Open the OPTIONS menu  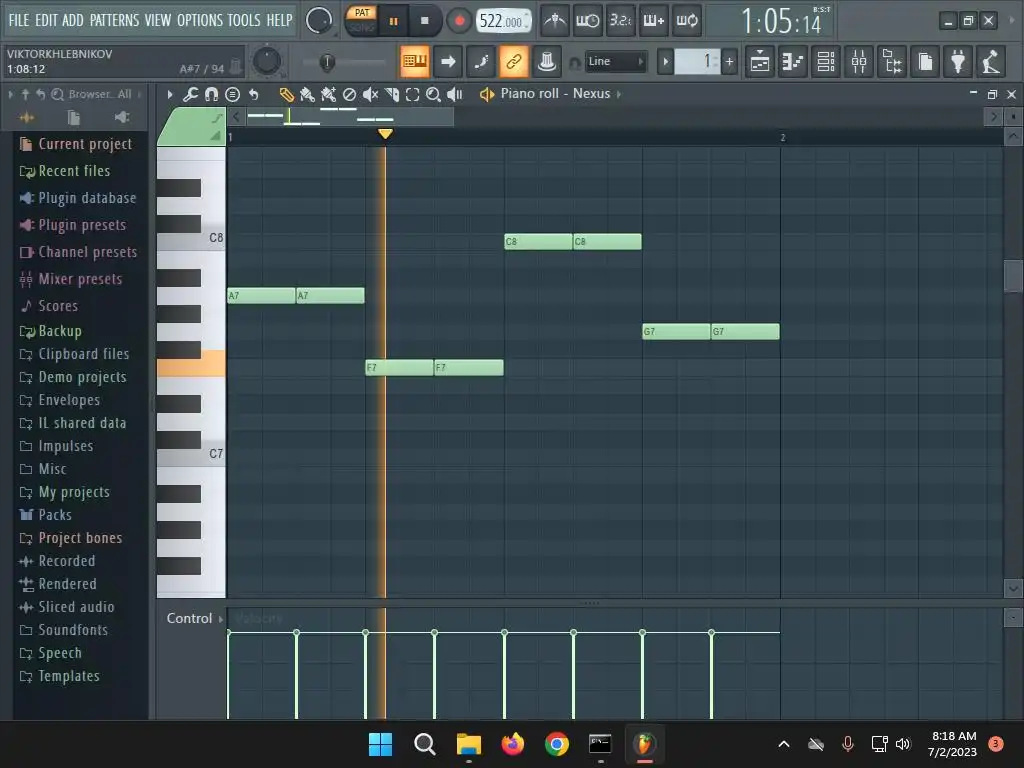(200, 20)
